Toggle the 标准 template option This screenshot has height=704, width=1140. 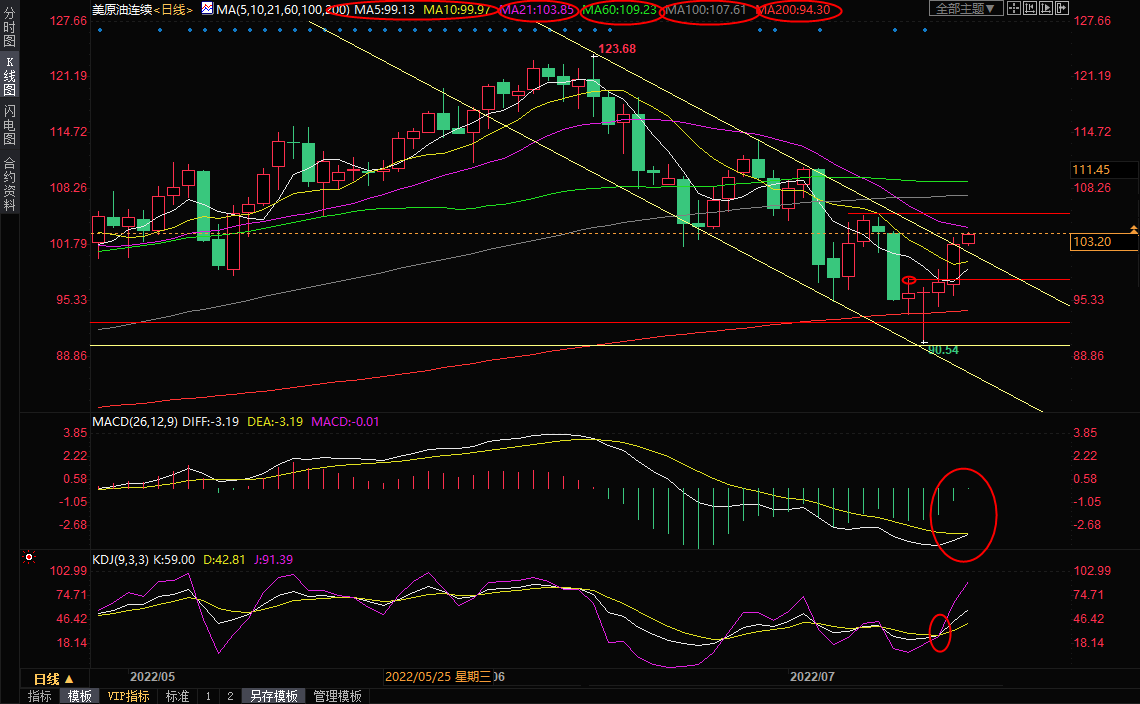pos(177,696)
